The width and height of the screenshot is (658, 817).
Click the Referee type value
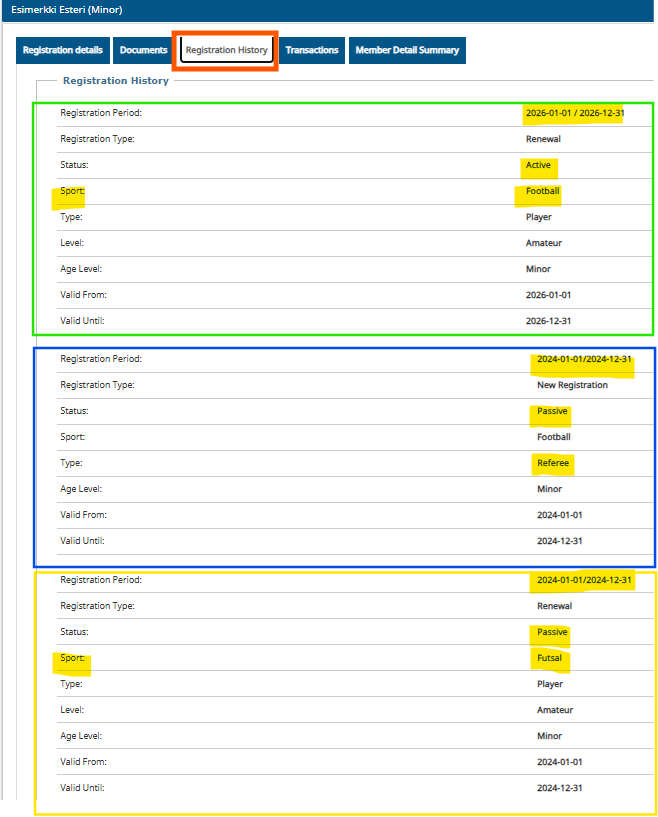tap(553, 463)
